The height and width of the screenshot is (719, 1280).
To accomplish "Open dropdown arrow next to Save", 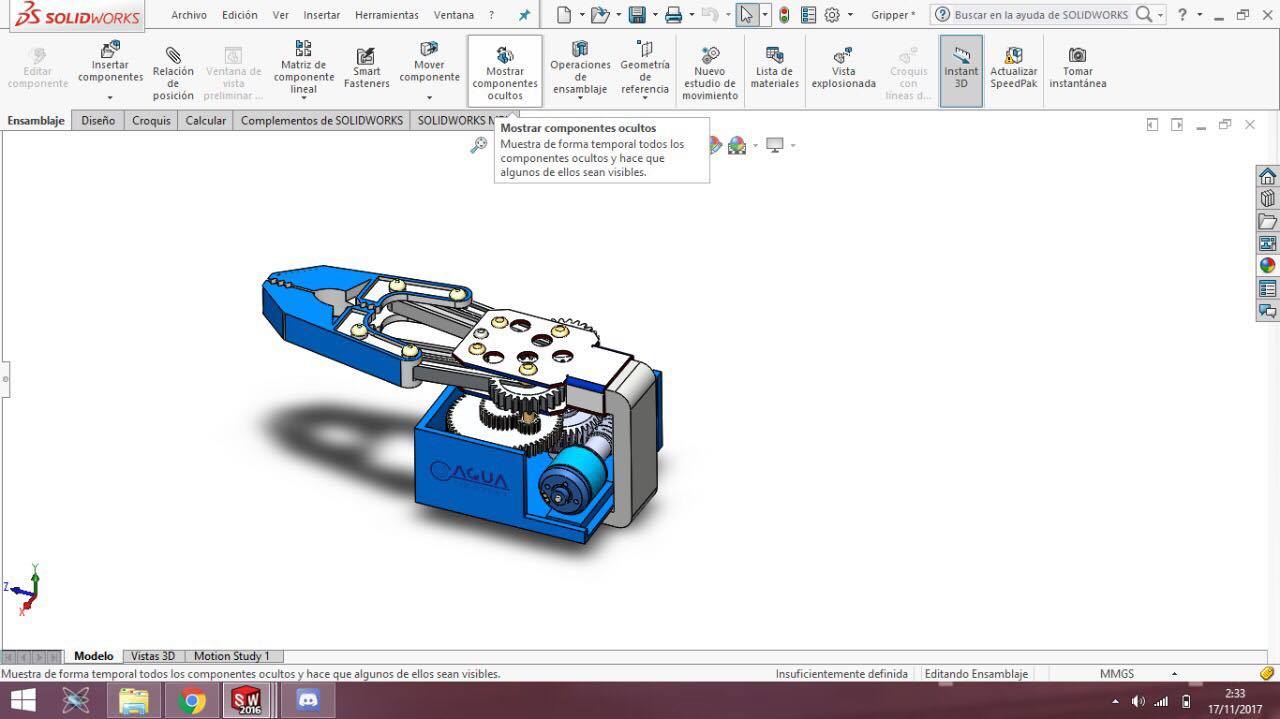I will point(654,15).
